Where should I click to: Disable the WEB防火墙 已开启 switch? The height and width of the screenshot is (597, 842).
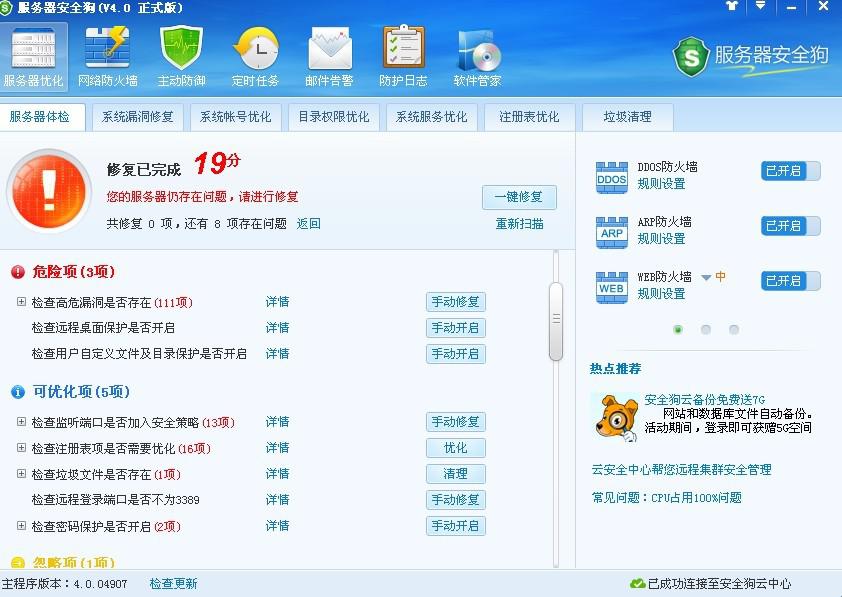point(789,281)
